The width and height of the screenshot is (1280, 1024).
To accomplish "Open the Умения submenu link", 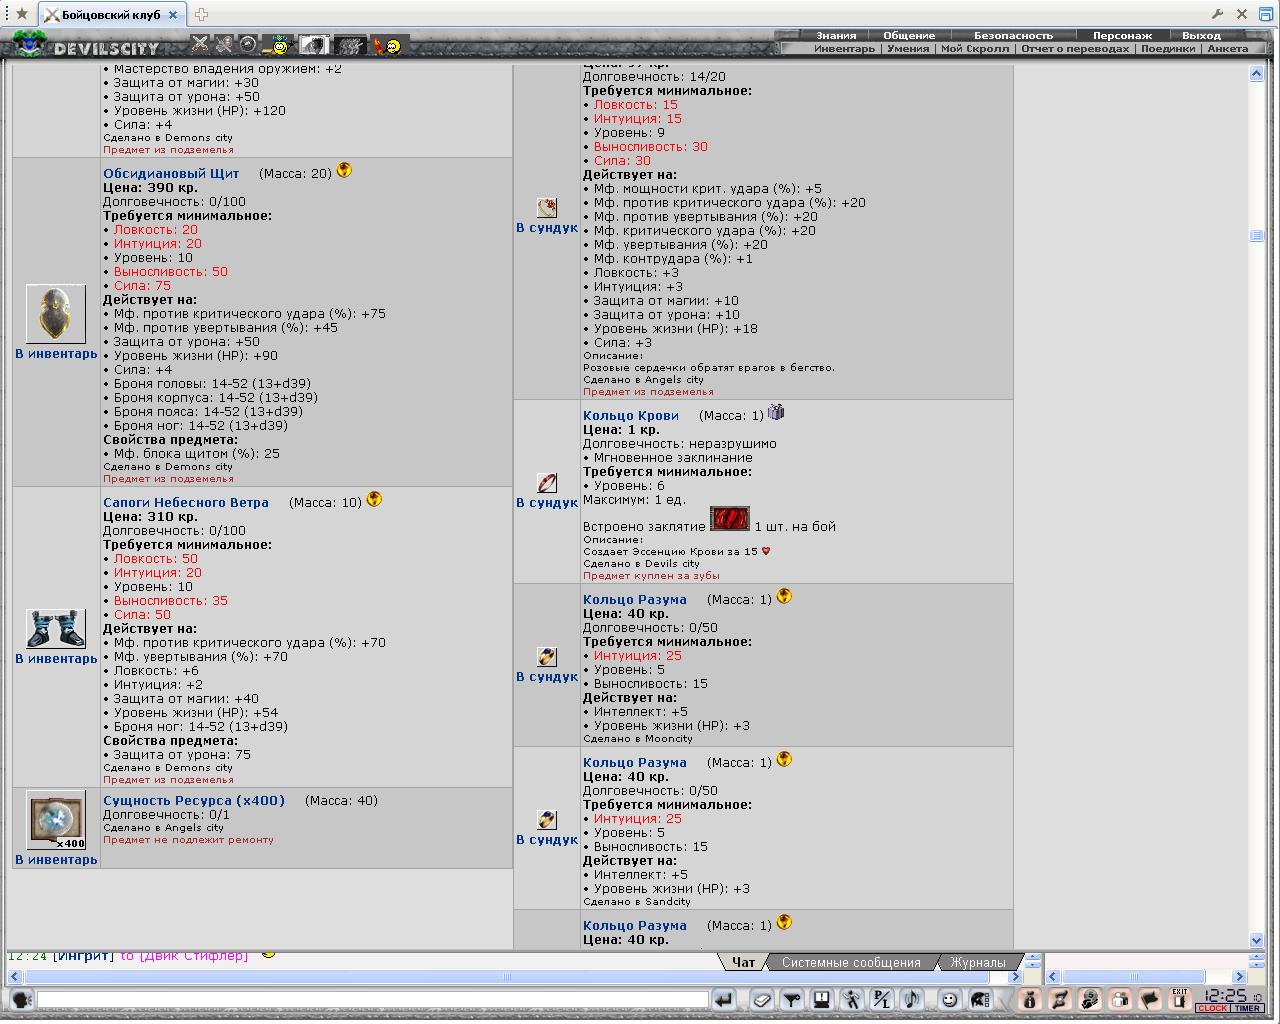I will [908, 48].
